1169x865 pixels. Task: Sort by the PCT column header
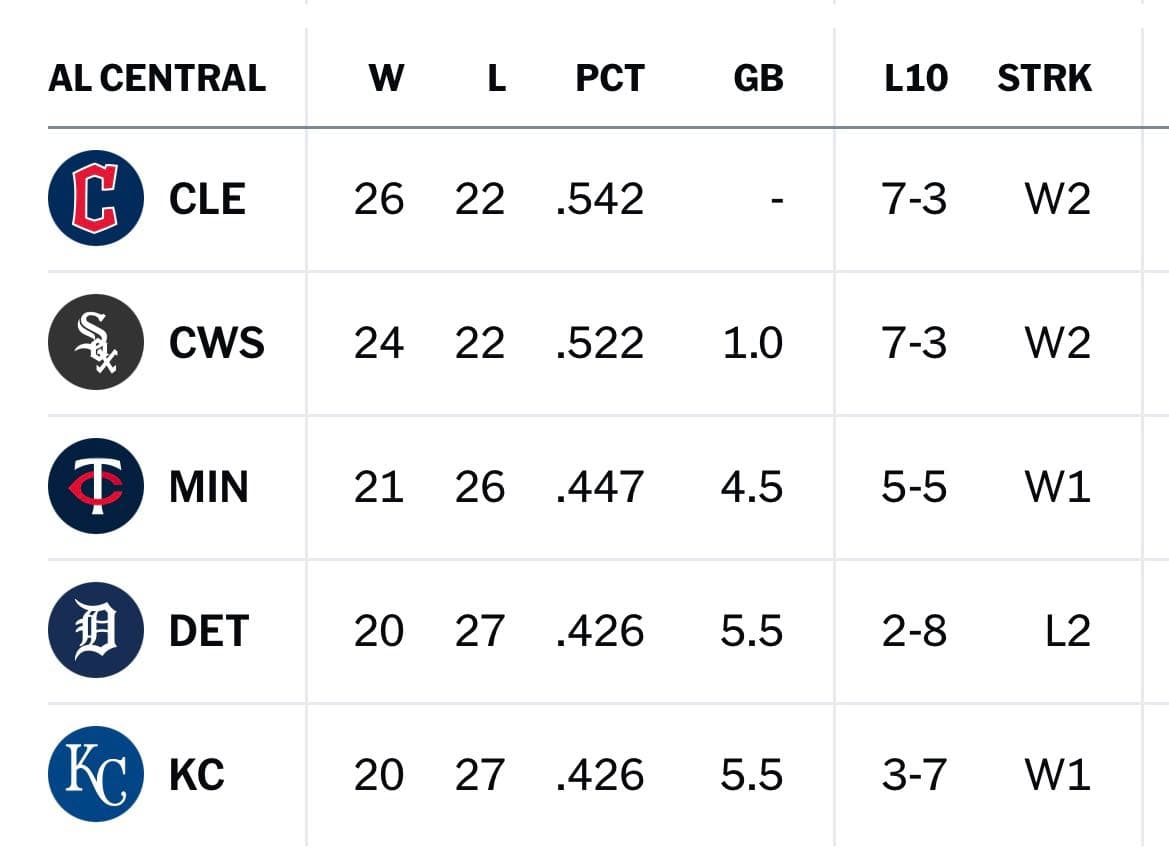610,78
